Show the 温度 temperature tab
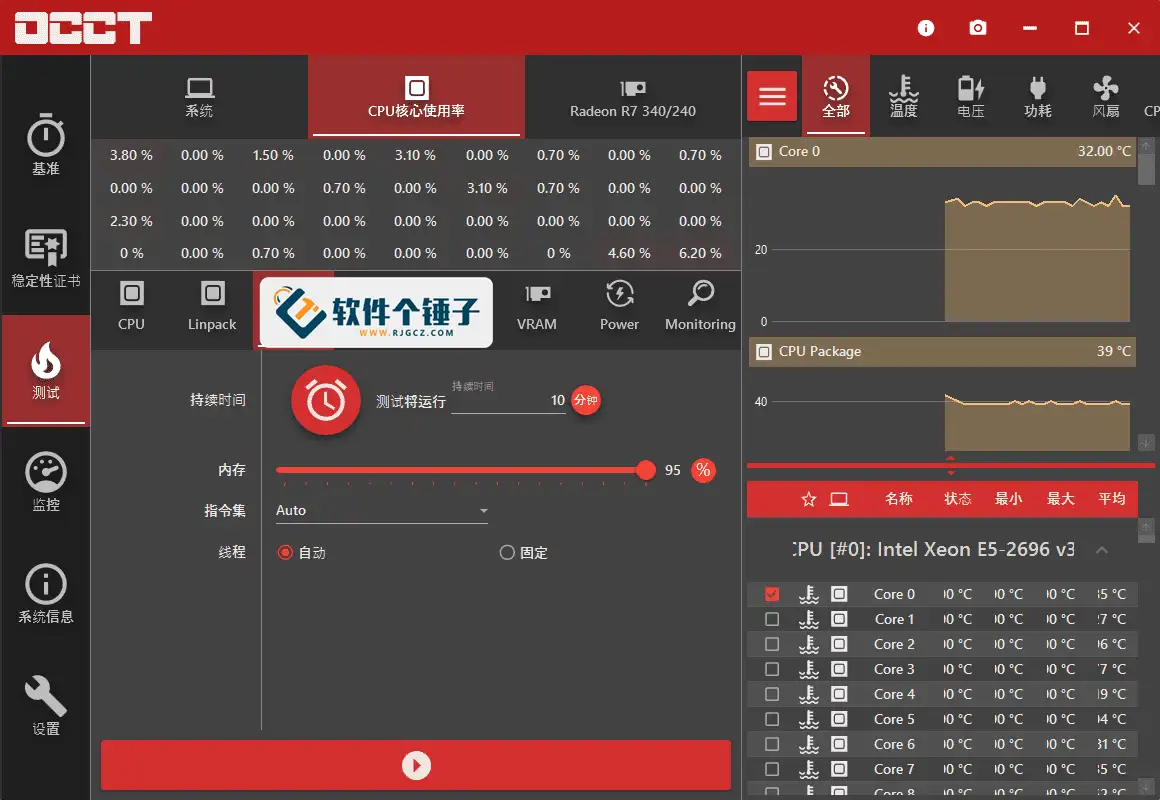1160x800 pixels. [x=903, y=96]
